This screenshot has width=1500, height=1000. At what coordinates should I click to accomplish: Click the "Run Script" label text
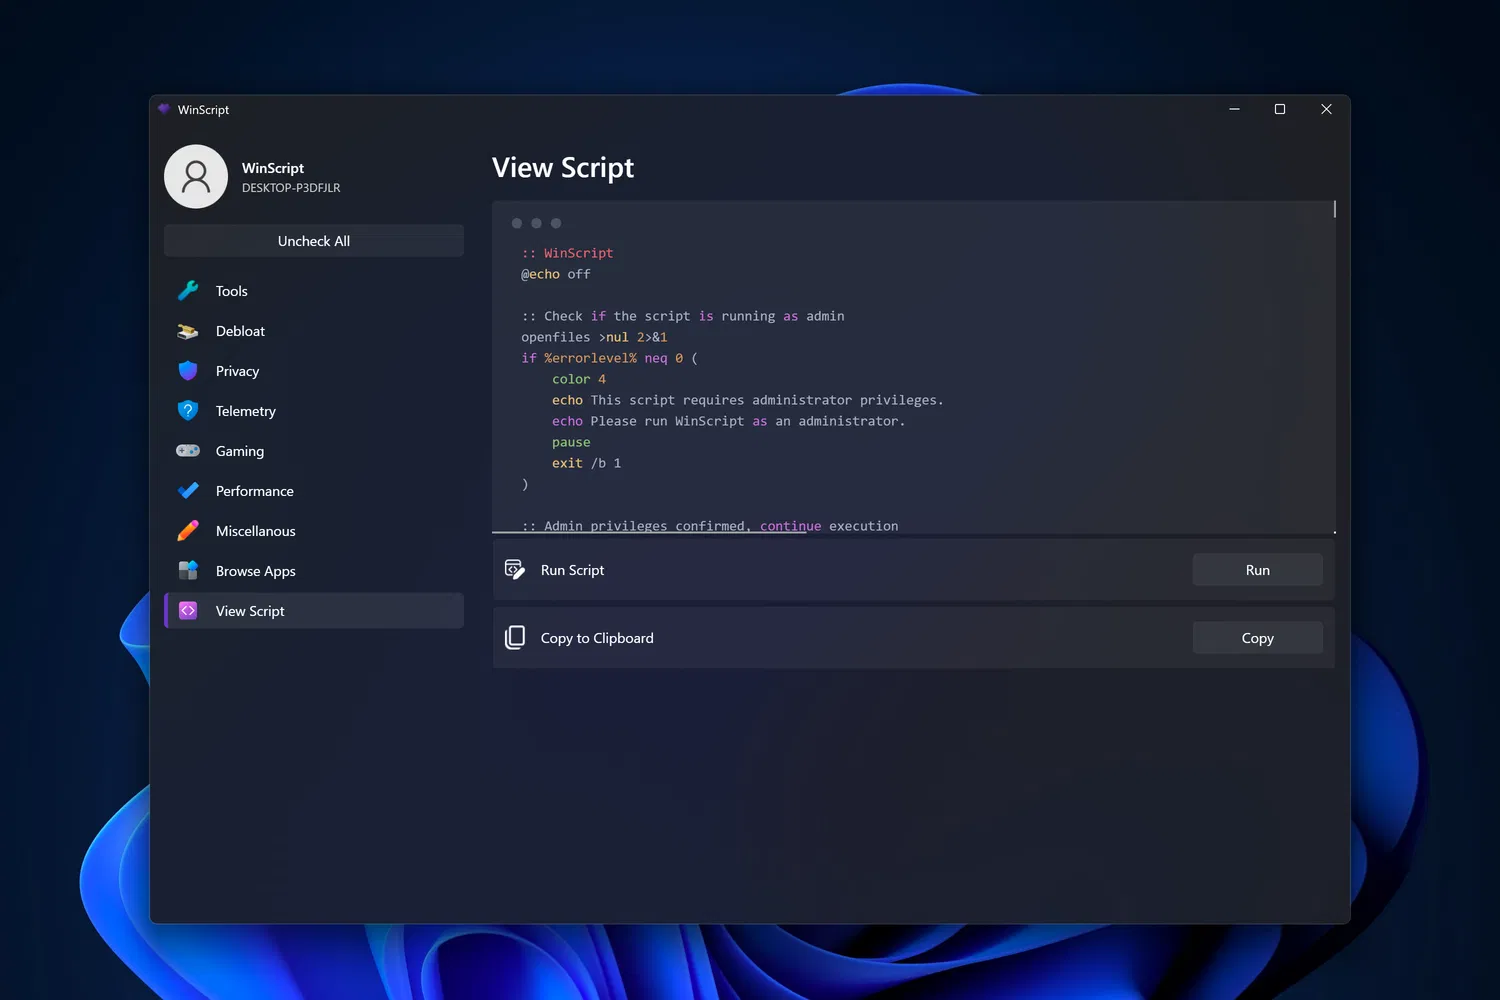coord(573,570)
